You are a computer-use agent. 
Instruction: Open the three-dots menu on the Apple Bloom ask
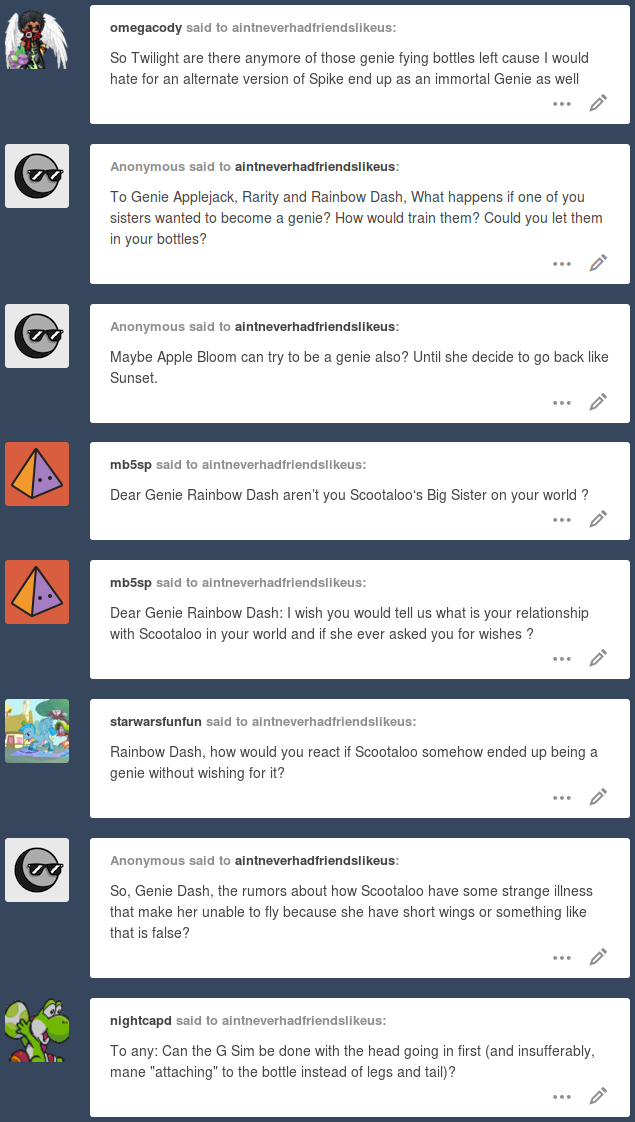coord(562,403)
